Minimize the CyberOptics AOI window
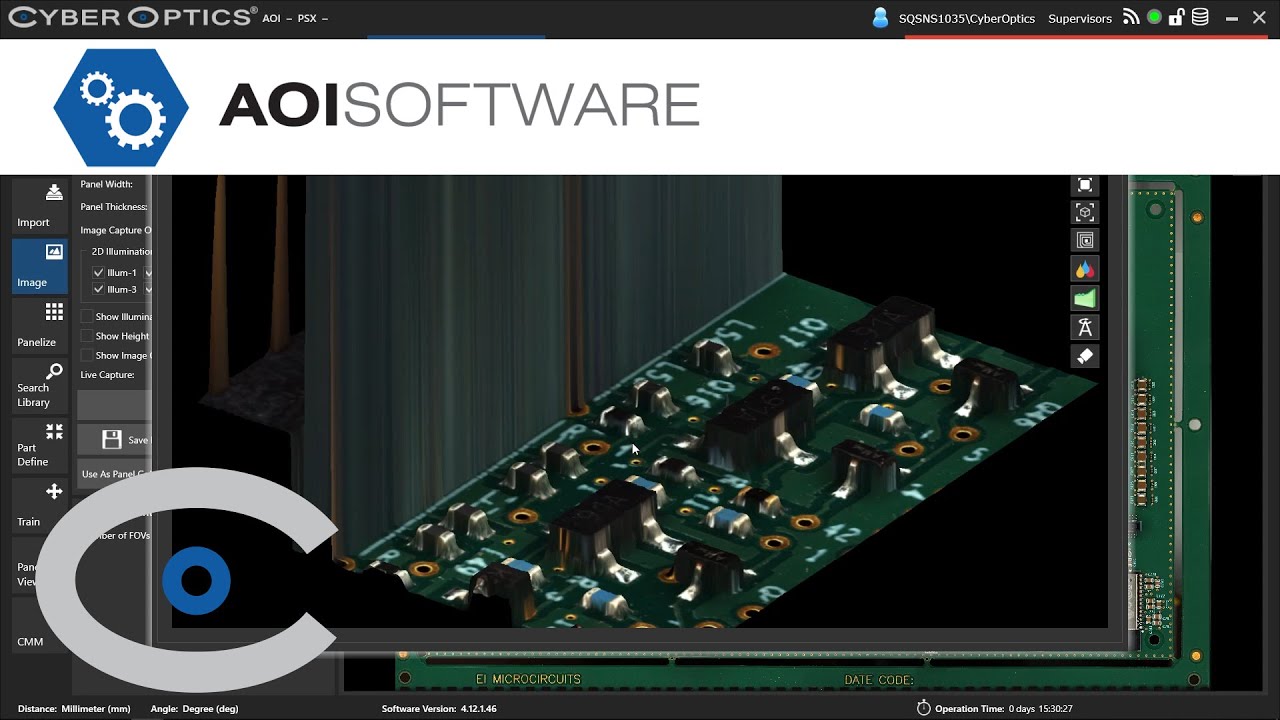The height and width of the screenshot is (720, 1280). click(x=1232, y=18)
